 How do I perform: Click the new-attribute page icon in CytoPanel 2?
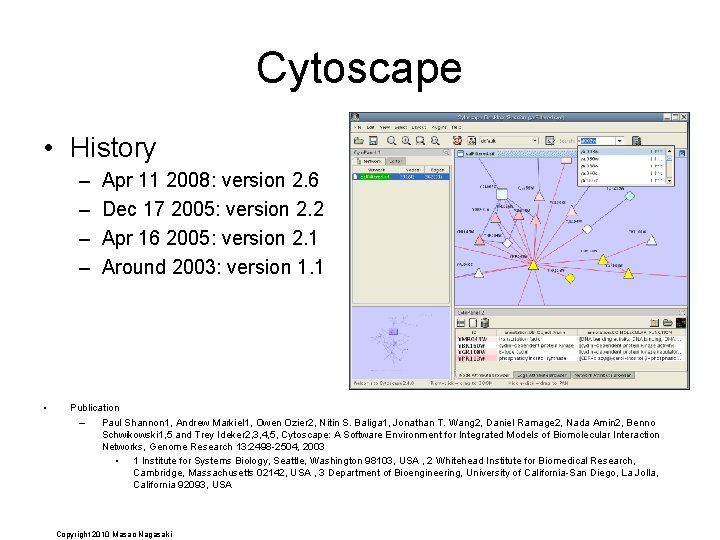[x=473, y=323]
